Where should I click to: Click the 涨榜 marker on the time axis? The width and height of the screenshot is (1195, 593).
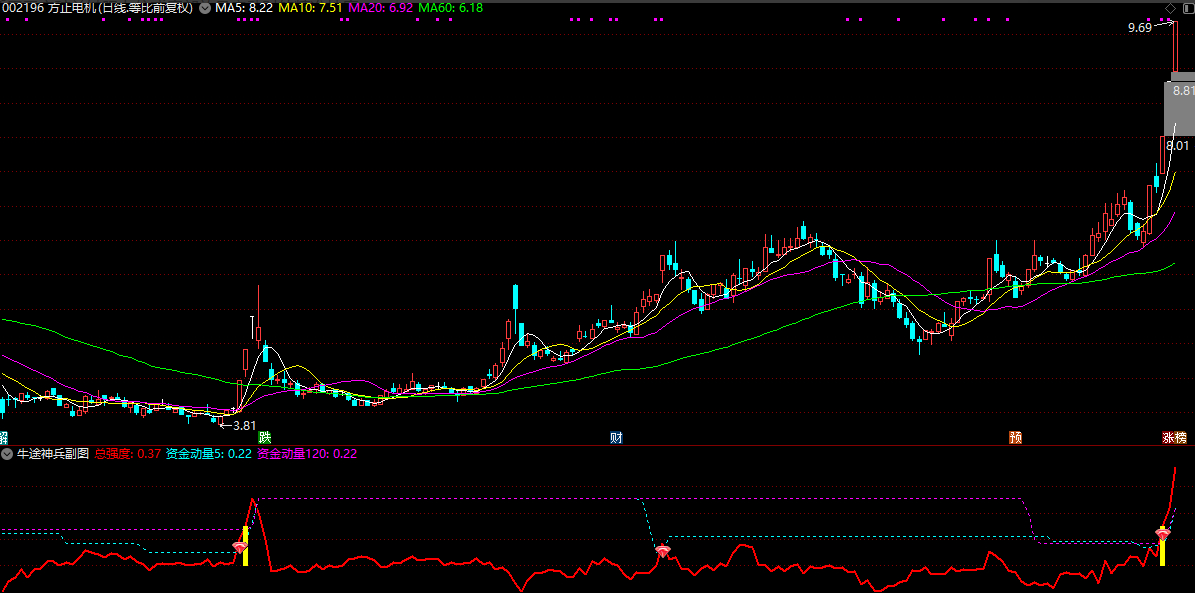click(1174, 438)
